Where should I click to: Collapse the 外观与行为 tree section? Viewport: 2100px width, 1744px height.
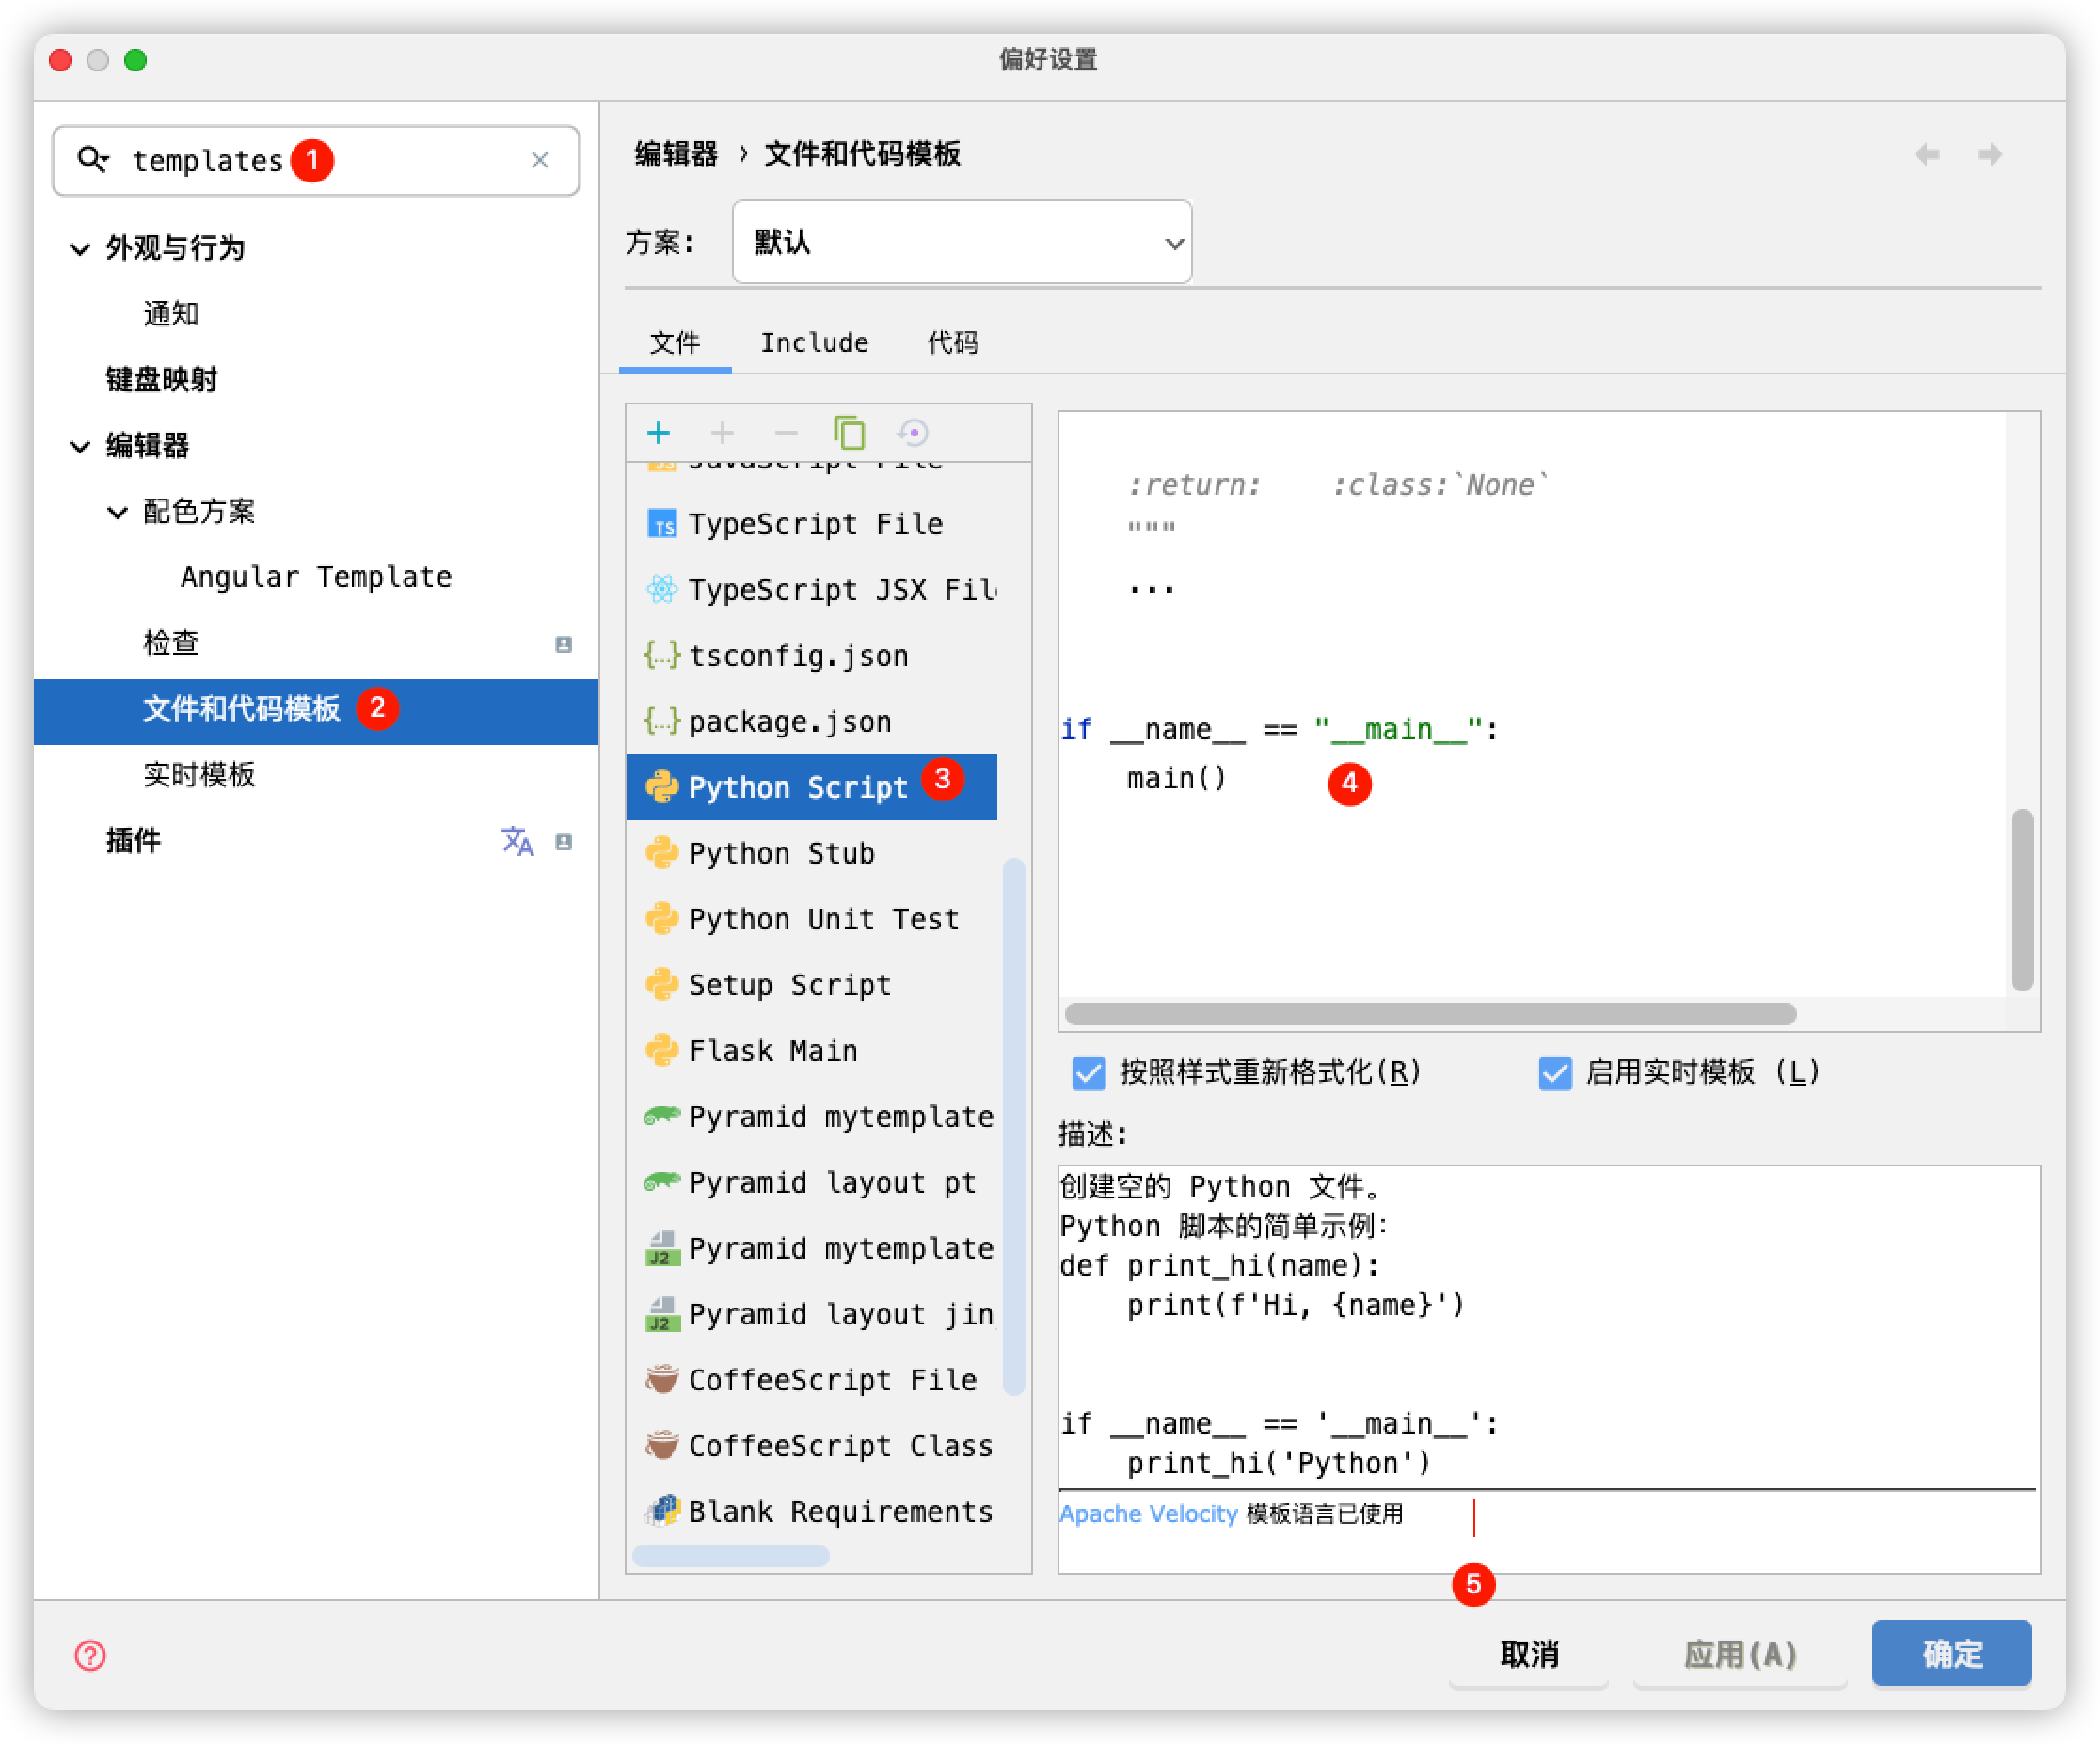coord(80,248)
